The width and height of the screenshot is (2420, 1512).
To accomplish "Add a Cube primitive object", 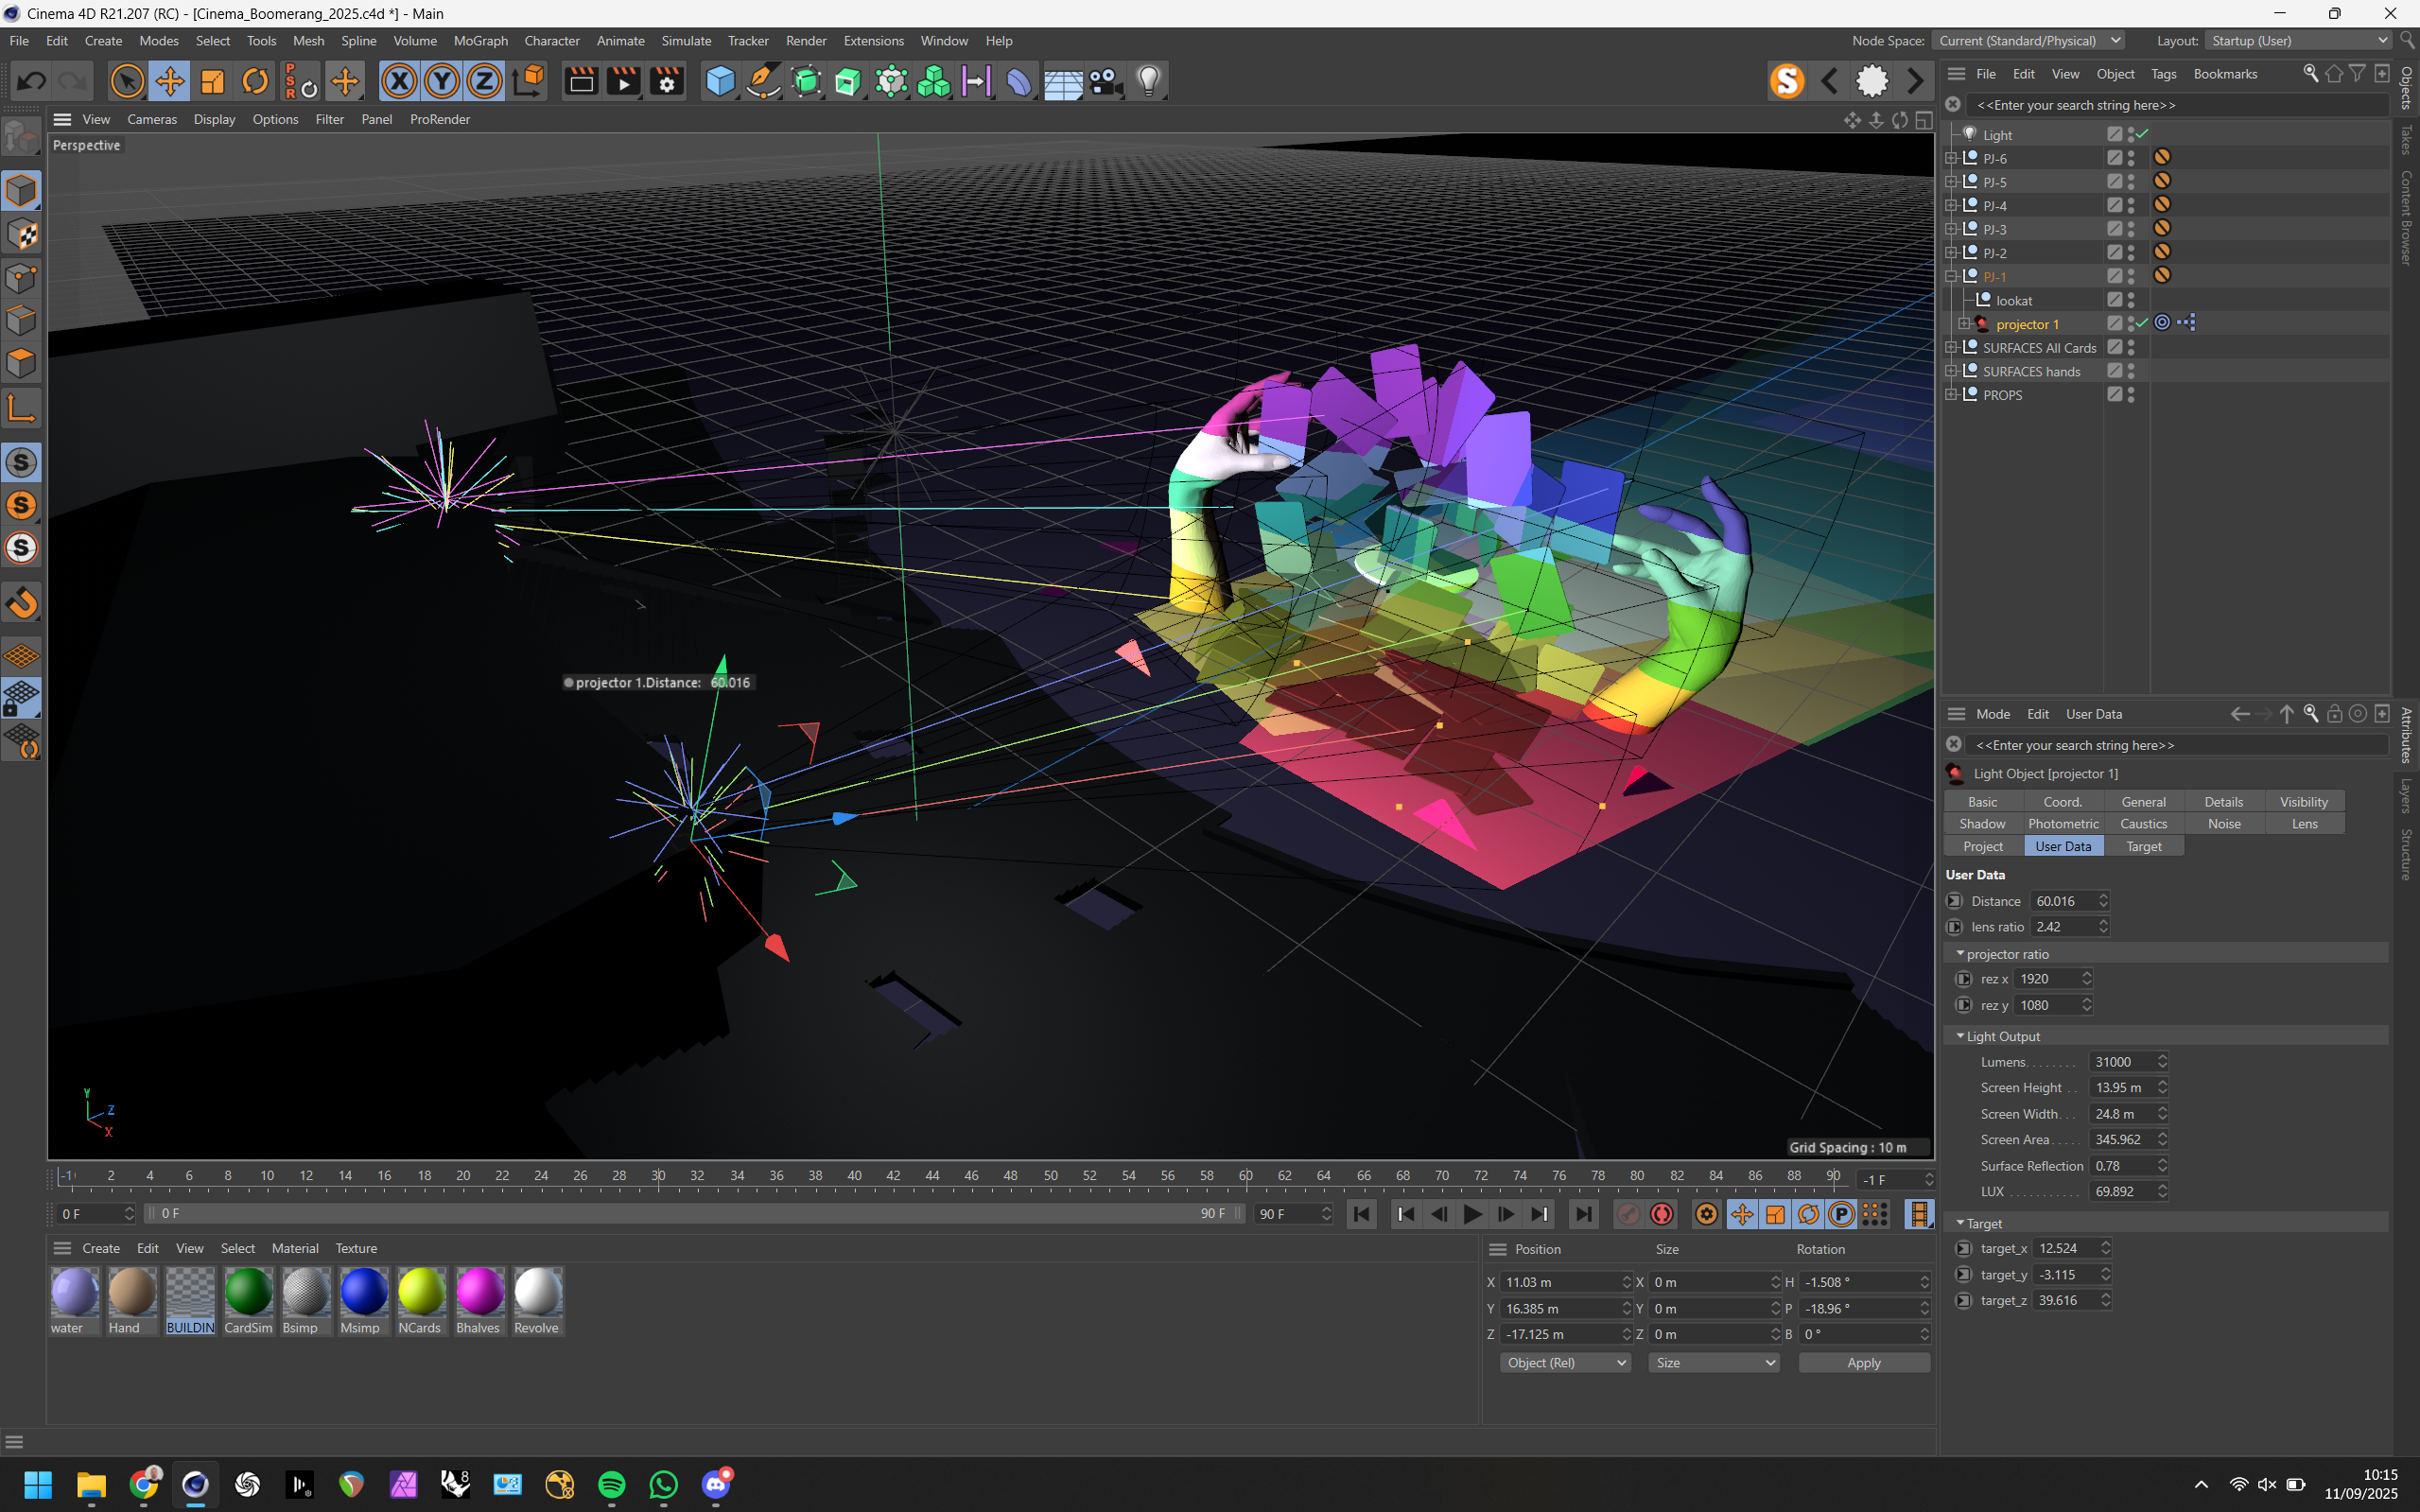I will coord(720,81).
